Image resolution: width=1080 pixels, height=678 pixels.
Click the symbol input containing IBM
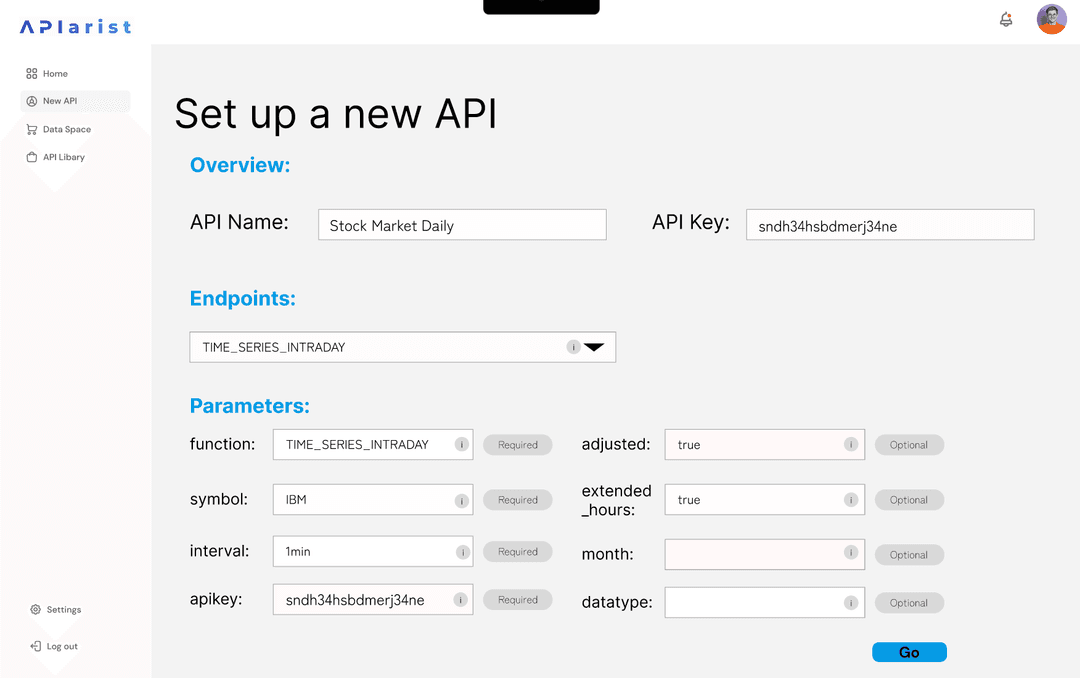click(x=373, y=500)
